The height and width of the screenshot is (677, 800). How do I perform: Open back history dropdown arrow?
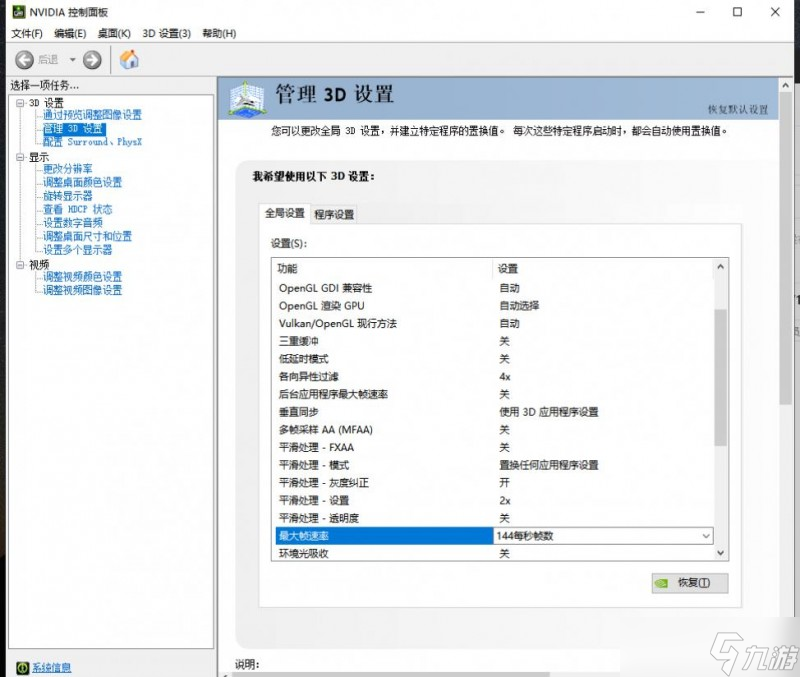72,60
